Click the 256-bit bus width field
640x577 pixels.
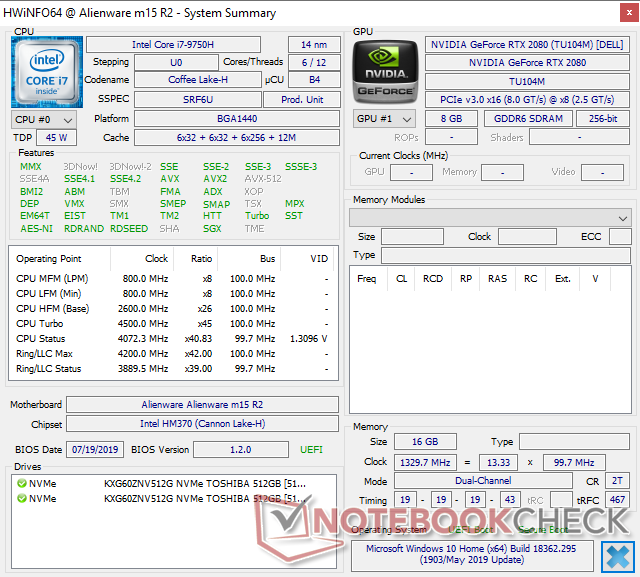(603, 119)
